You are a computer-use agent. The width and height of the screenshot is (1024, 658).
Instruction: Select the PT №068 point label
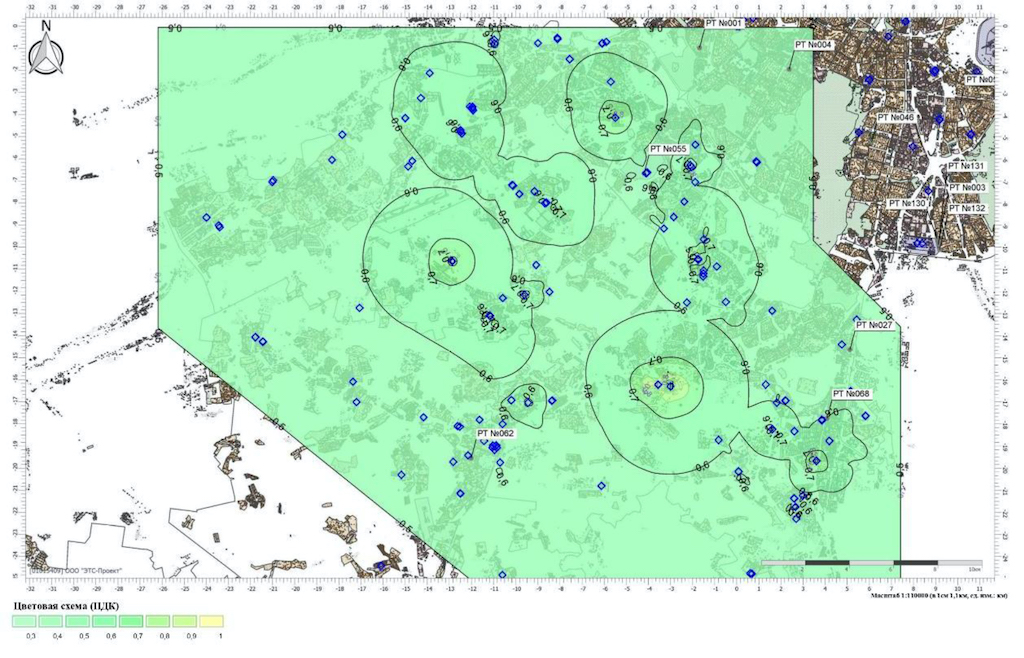point(851,394)
